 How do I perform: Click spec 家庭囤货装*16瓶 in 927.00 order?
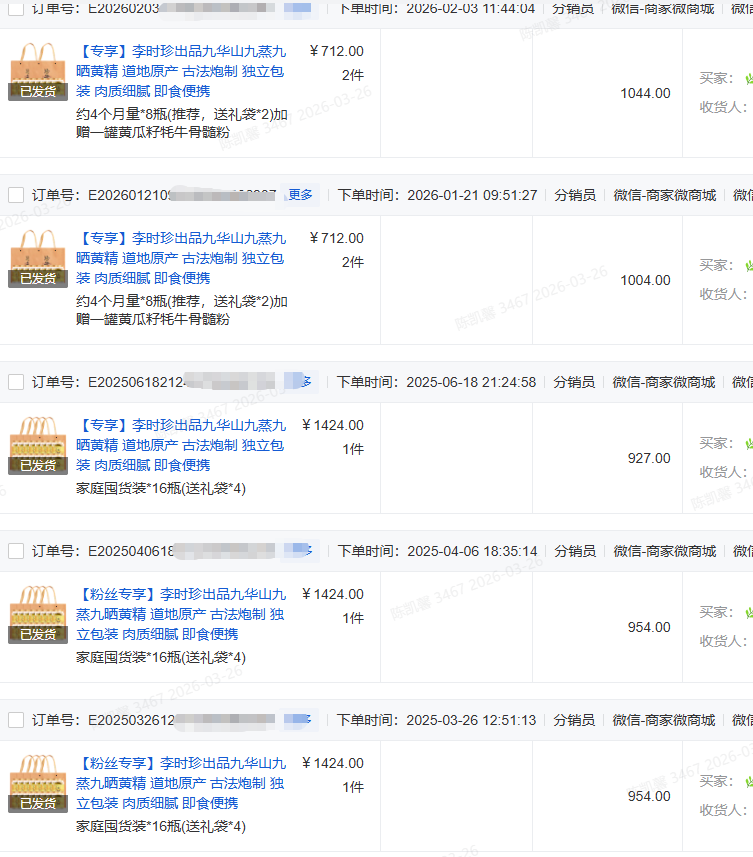(161, 488)
